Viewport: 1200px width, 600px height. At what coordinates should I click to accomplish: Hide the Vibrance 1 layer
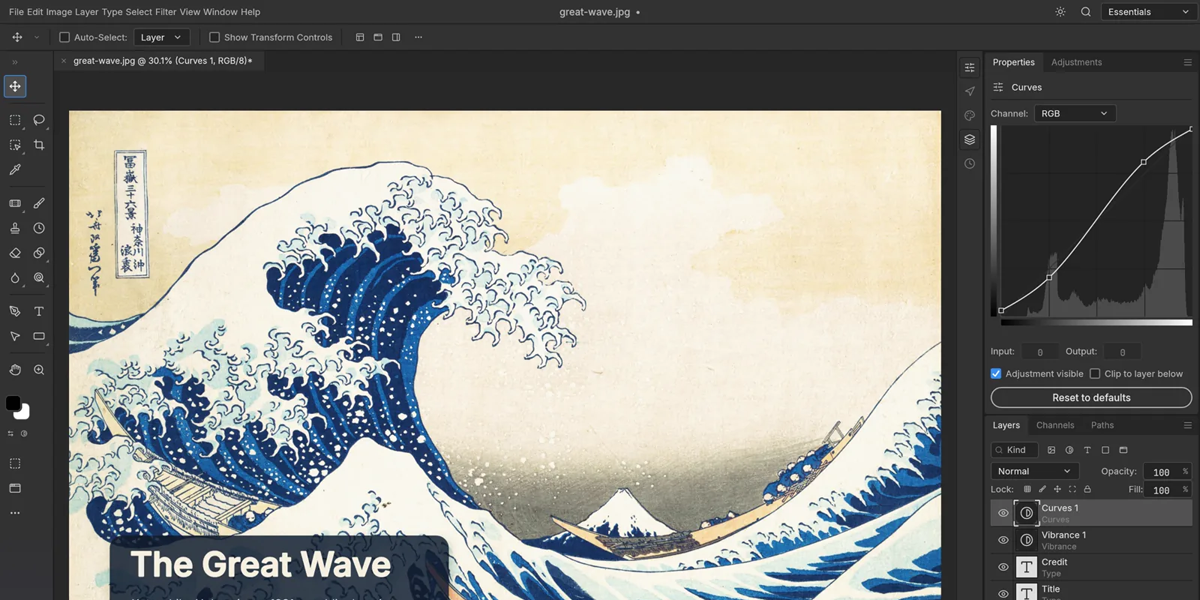click(x=1003, y=540)
